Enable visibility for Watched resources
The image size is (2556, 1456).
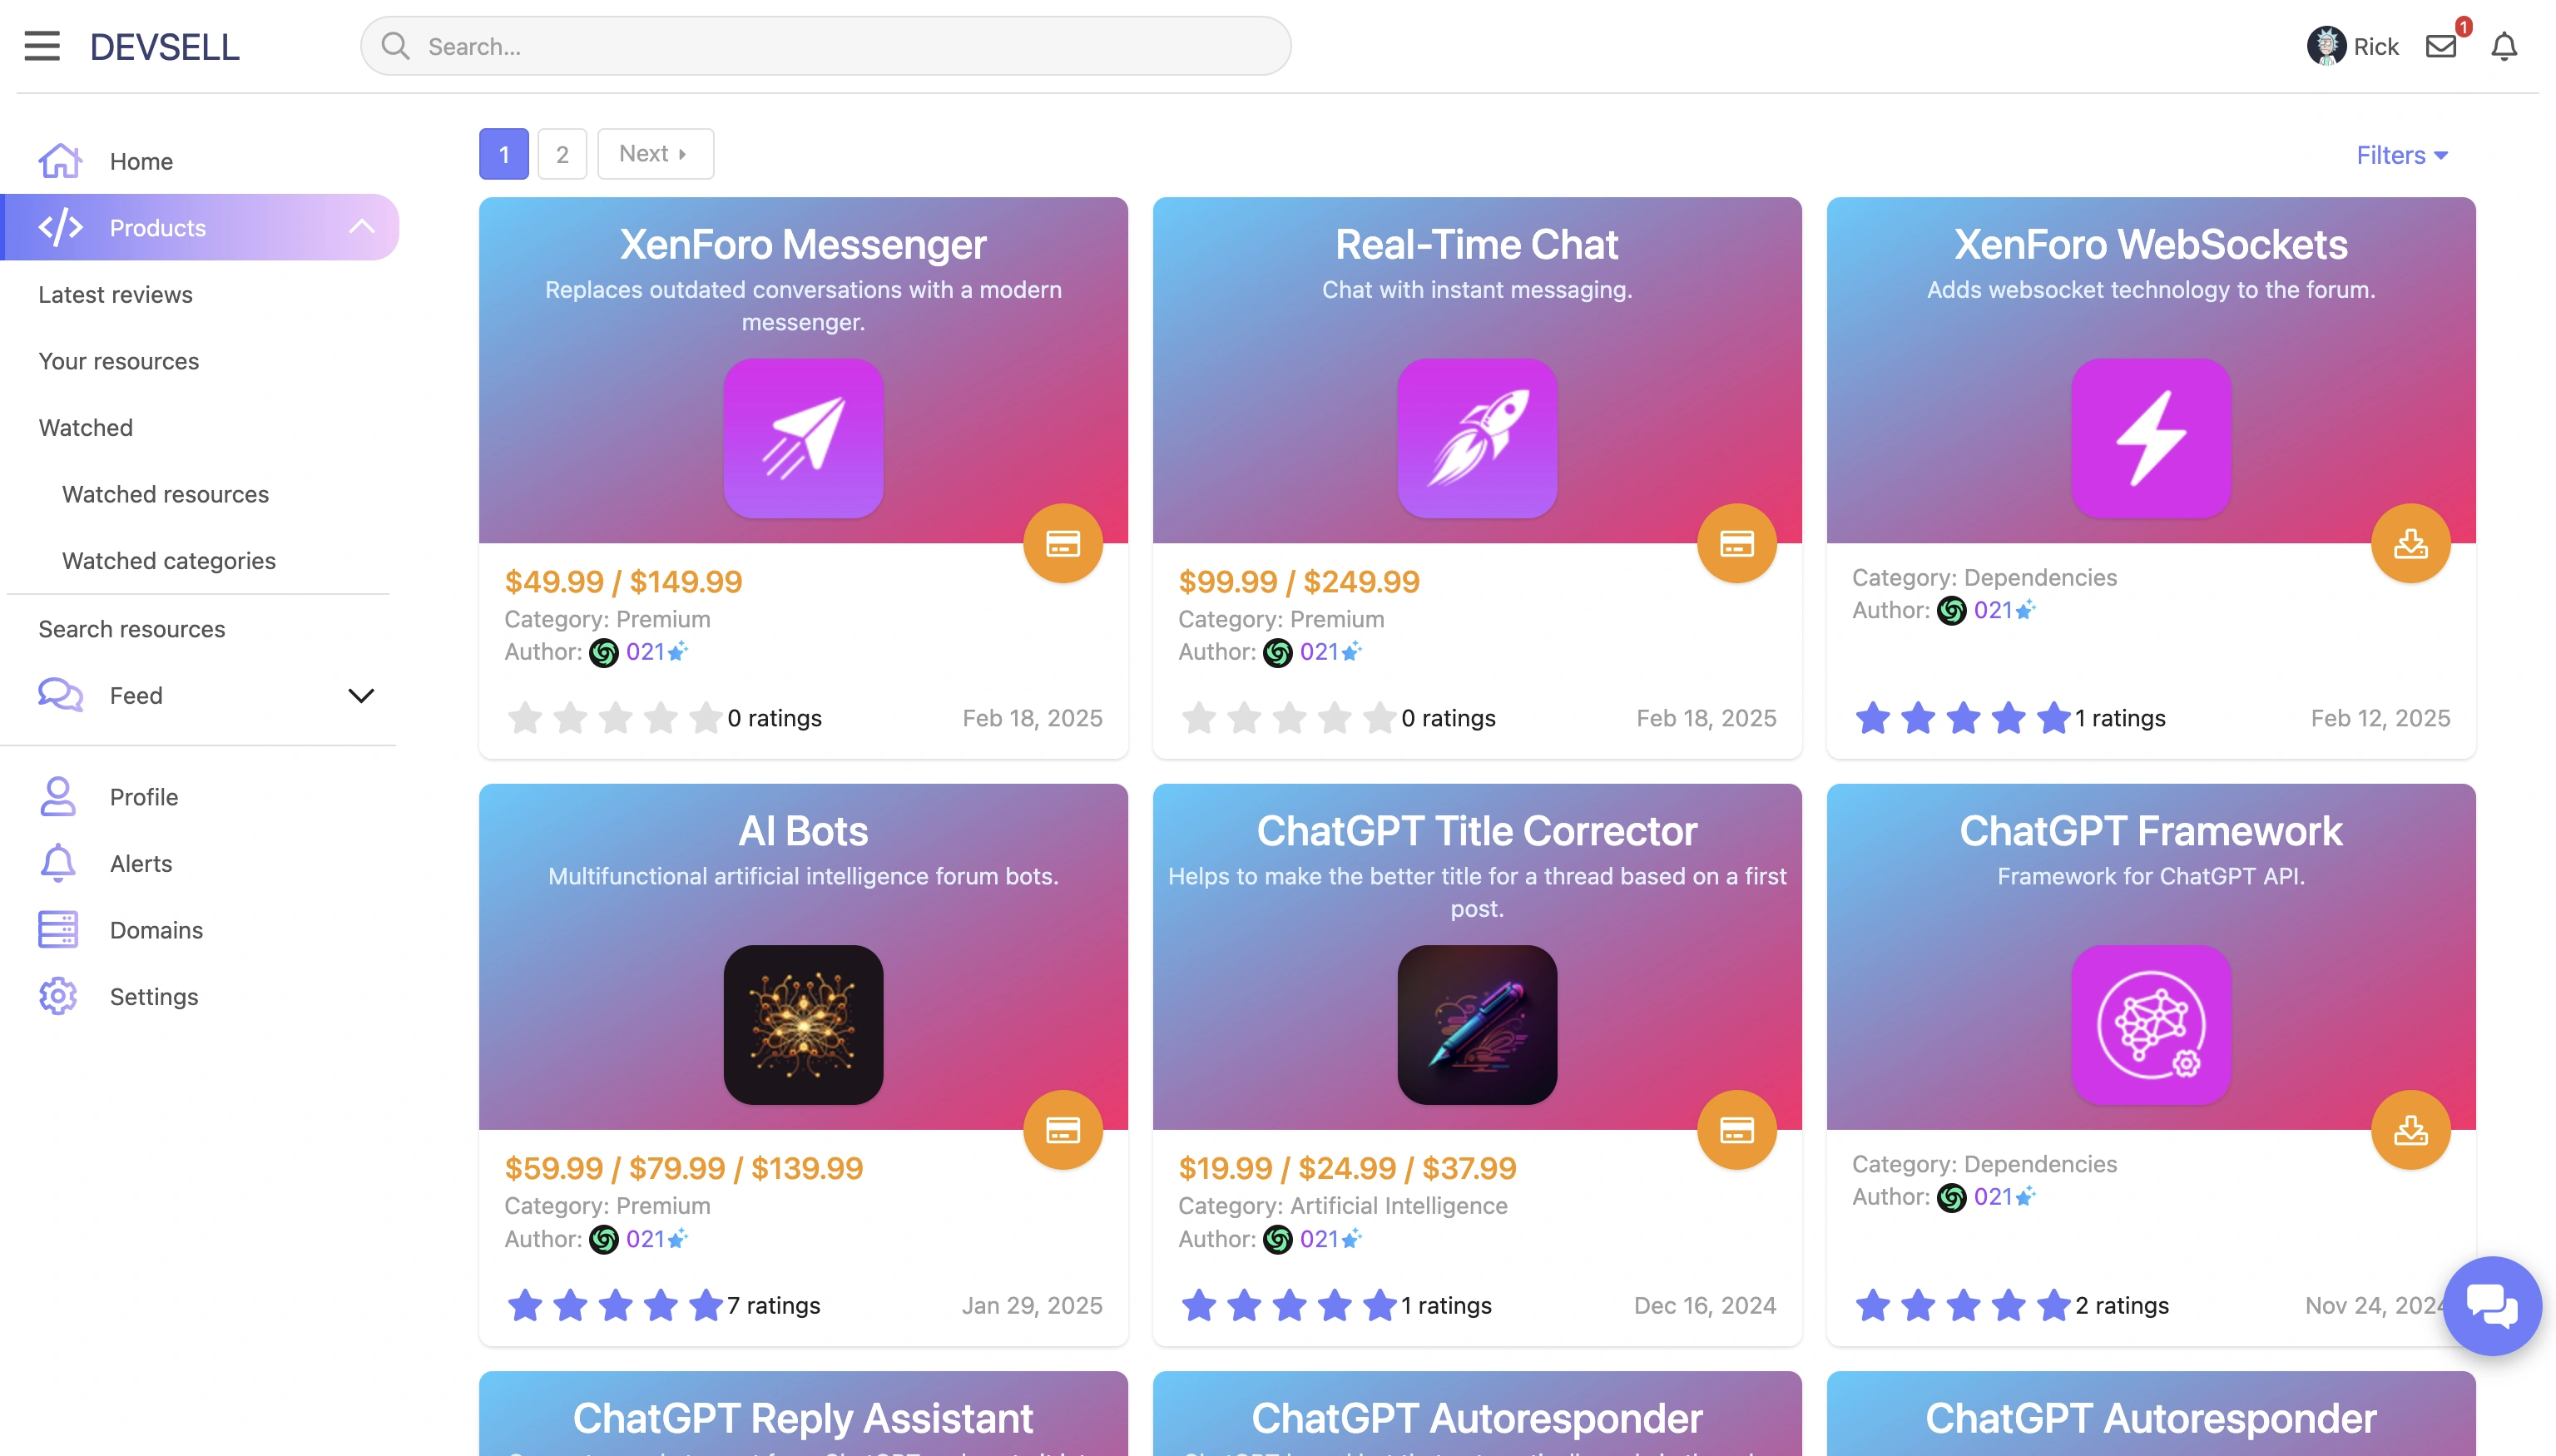click(165, 493)
